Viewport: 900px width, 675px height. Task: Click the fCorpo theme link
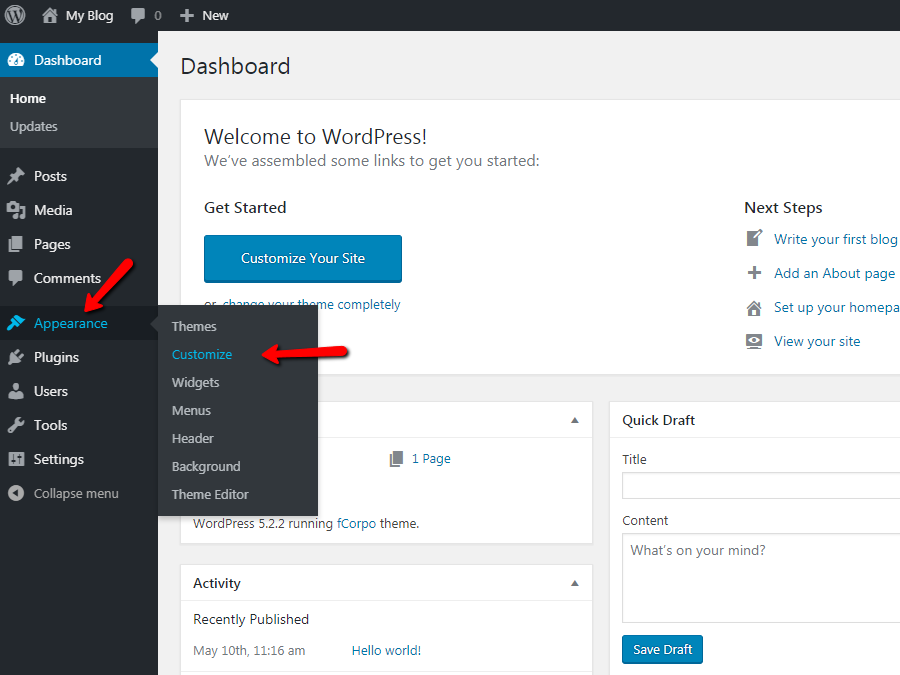pyautogui.click(x=356, y=523)
